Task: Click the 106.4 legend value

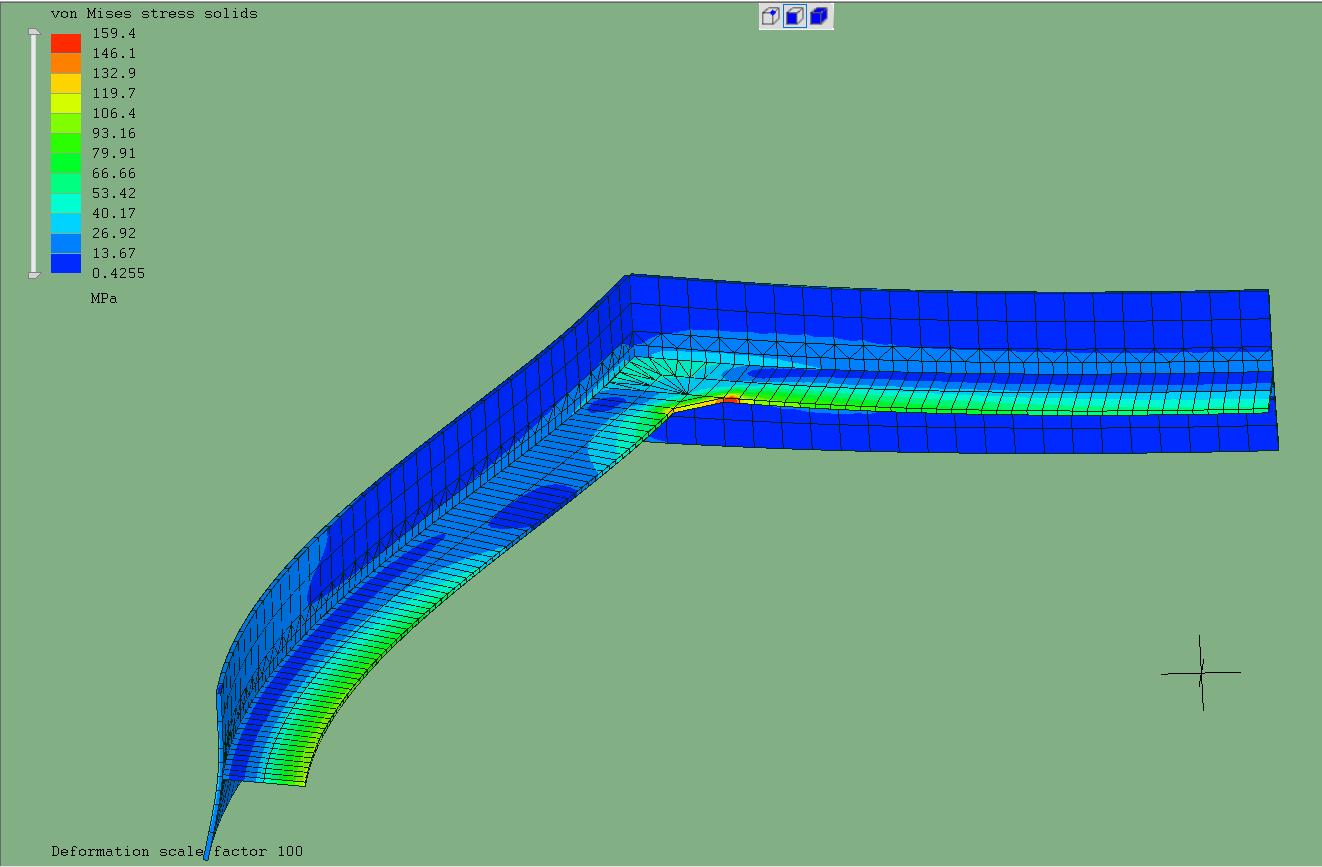Action: [113, 113]
